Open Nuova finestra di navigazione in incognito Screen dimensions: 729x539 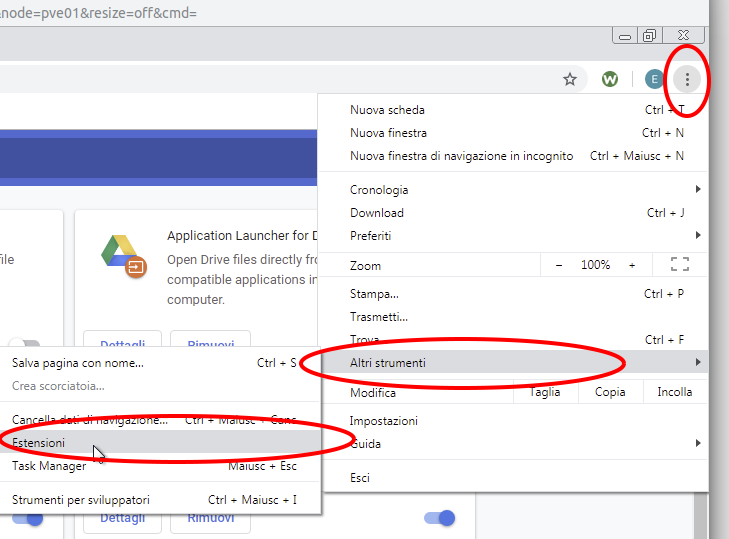coord(461,156)
